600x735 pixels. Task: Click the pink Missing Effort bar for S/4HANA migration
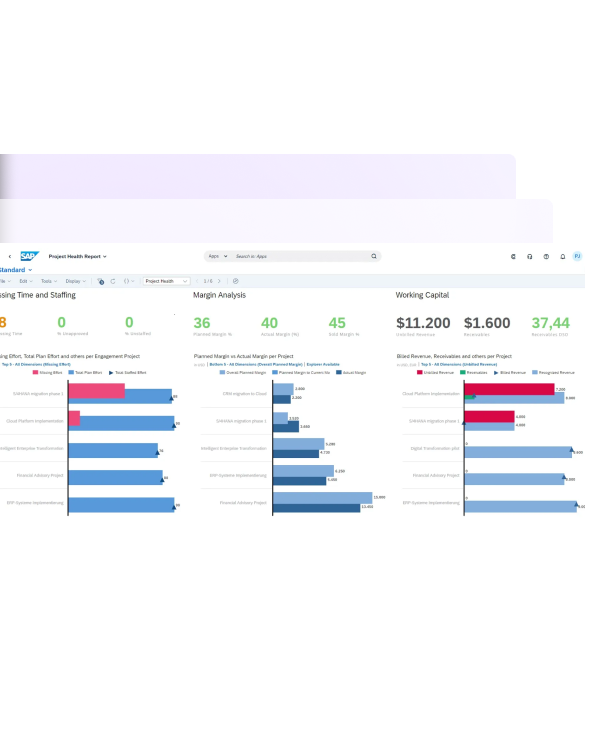point(96,391)
